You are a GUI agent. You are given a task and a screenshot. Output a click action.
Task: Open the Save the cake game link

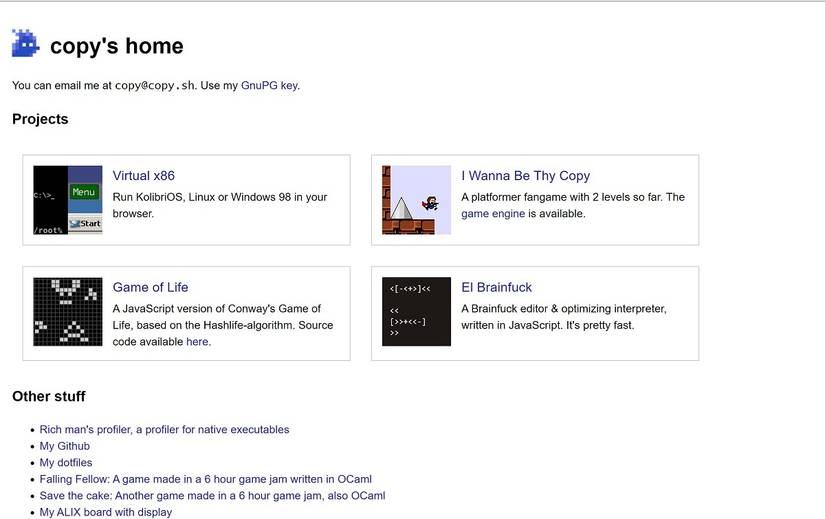[x=213, y=496]
